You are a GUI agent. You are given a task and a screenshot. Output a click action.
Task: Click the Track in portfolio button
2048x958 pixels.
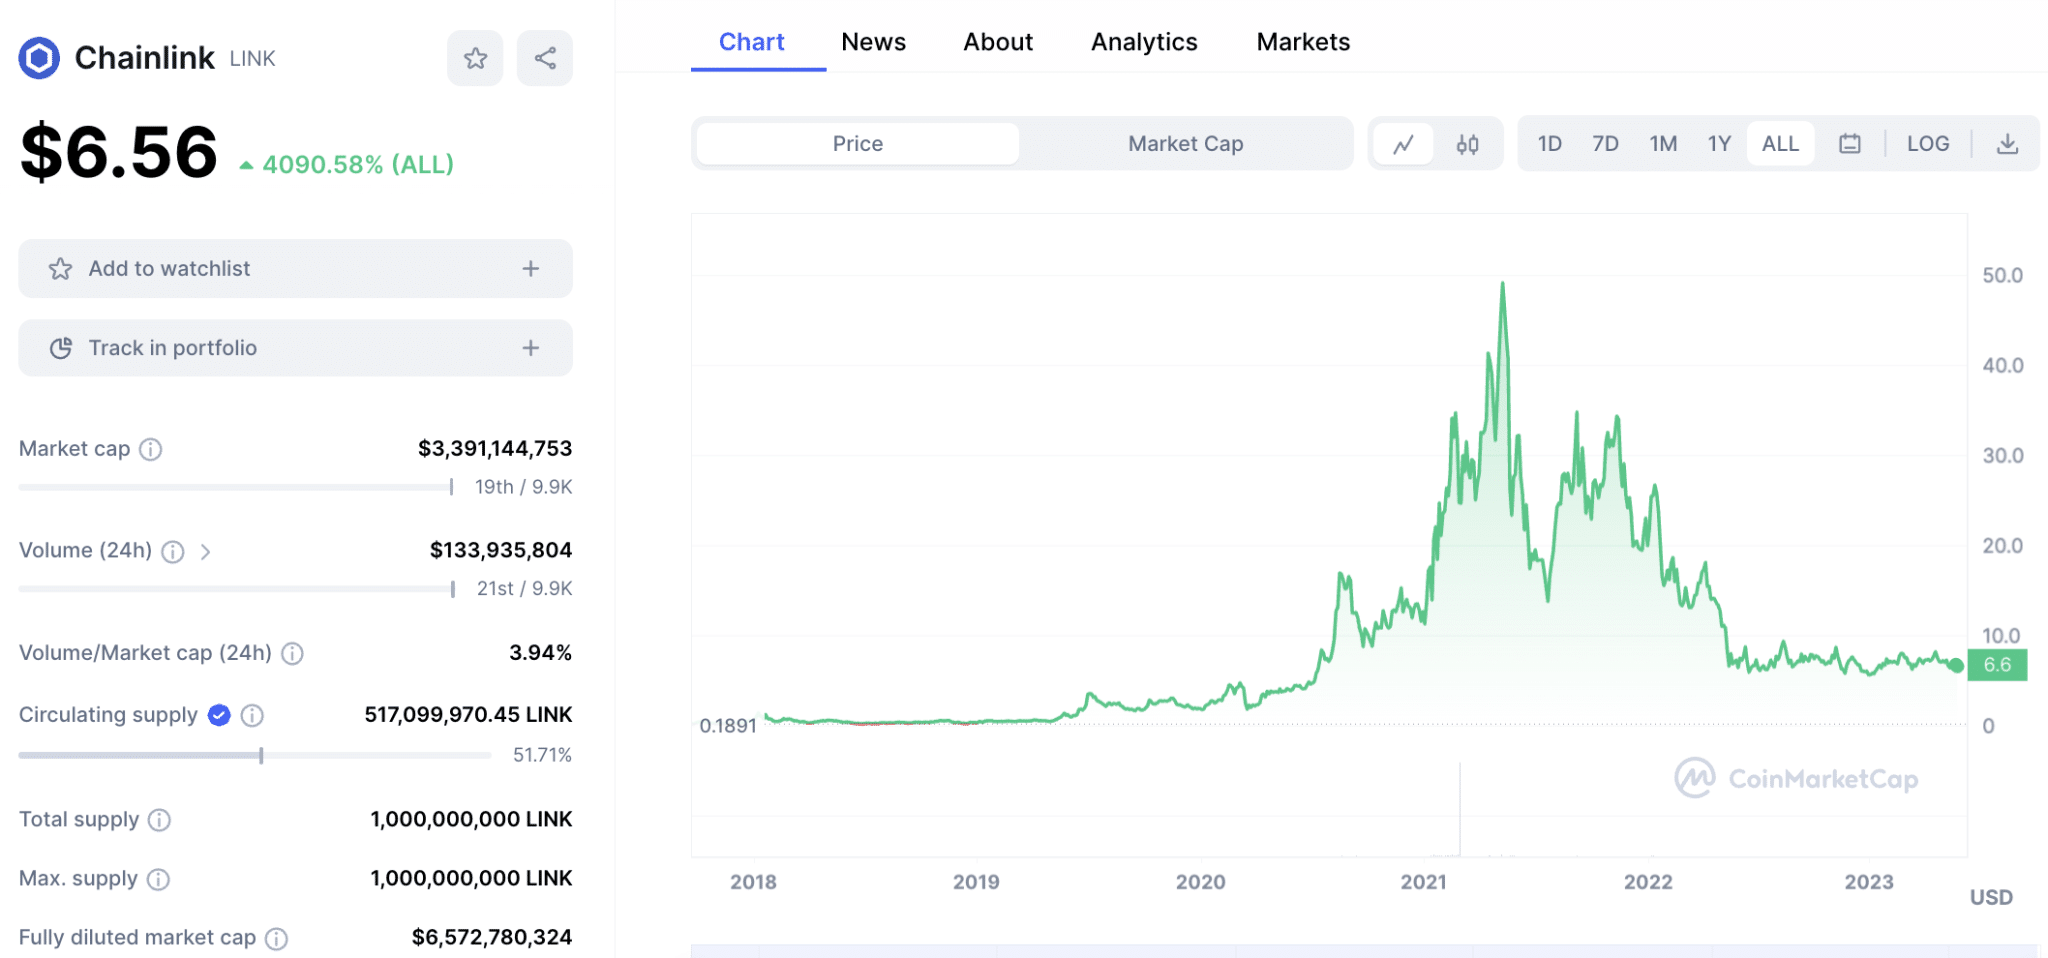295,347
